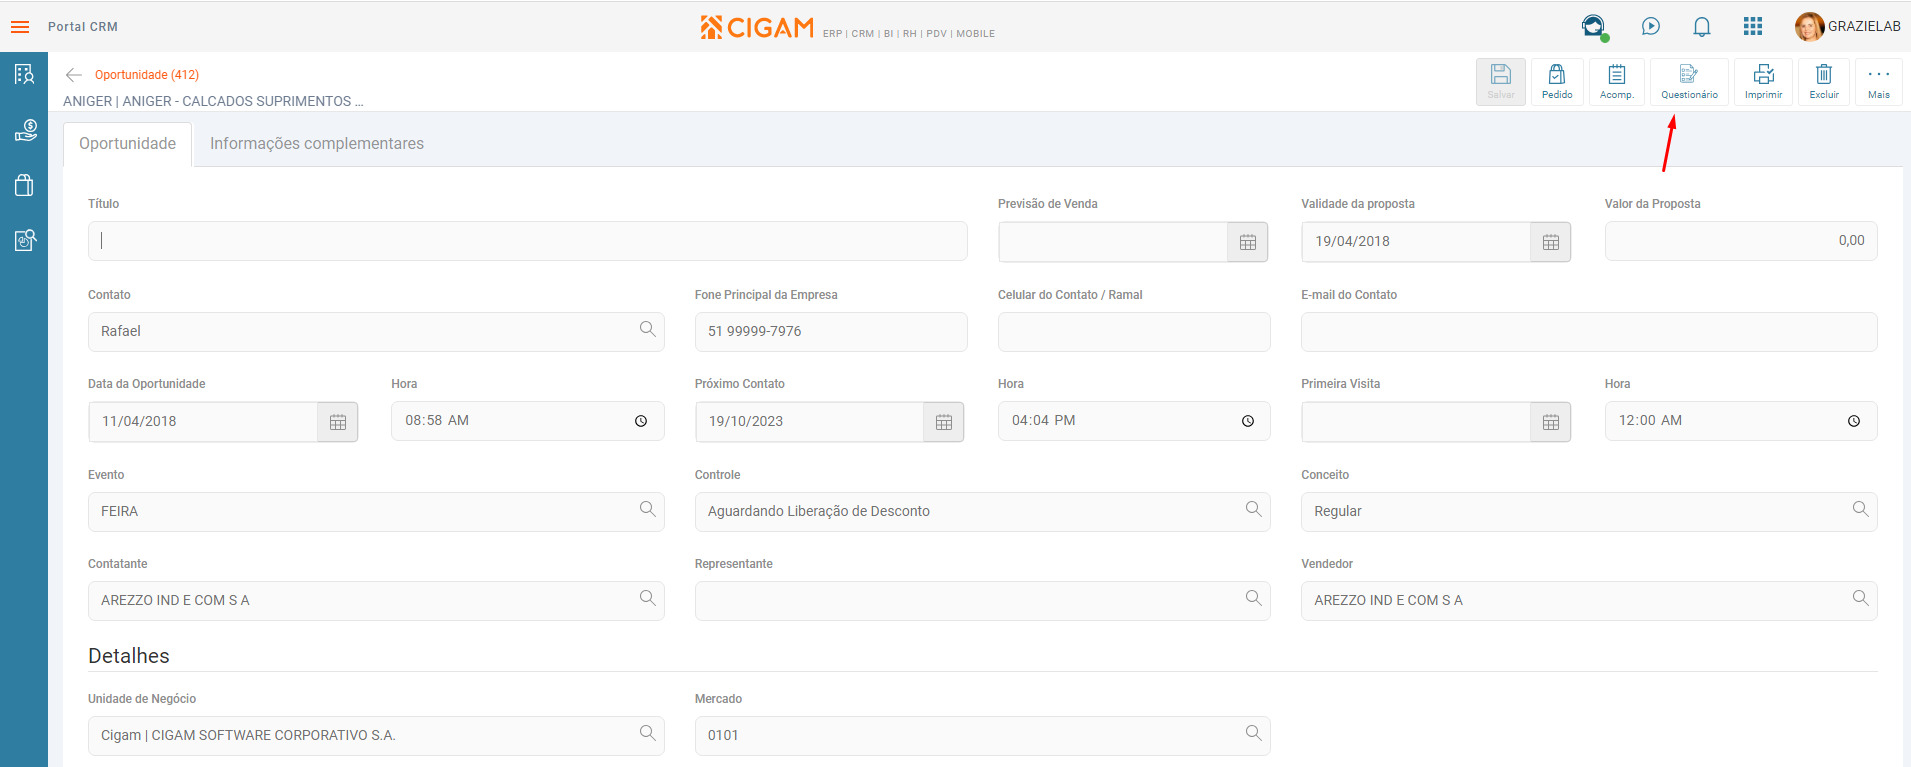Search Evento field lookup magnifier
This screenshot has width=1911, height=767.
(x=647, y=510)
